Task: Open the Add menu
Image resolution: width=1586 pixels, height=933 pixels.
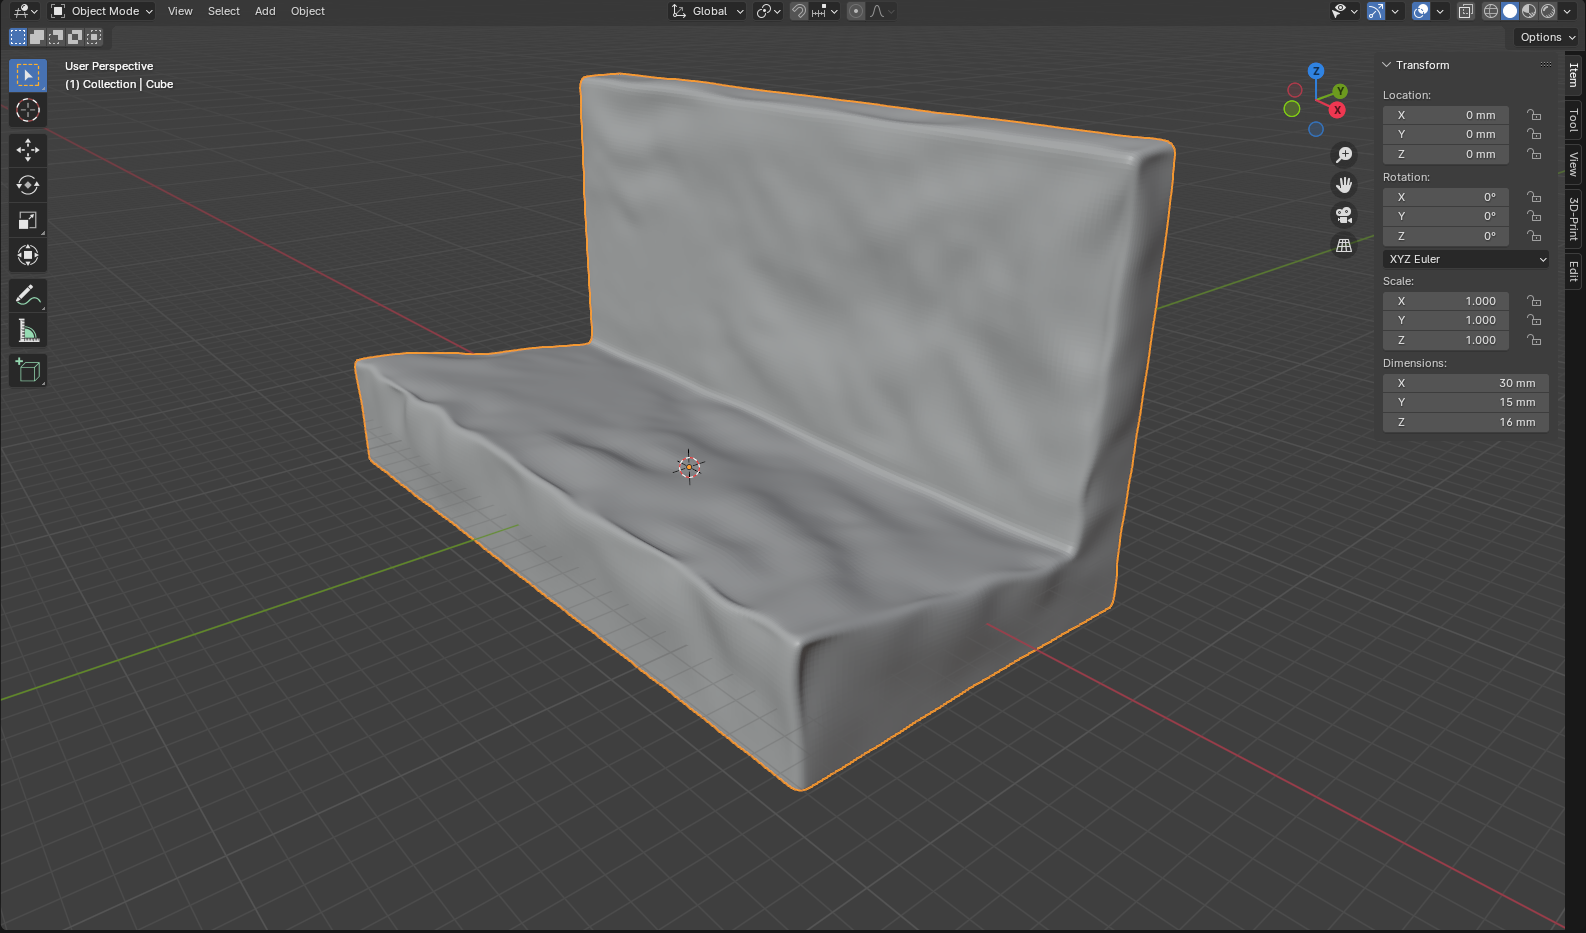Action: 265,11
